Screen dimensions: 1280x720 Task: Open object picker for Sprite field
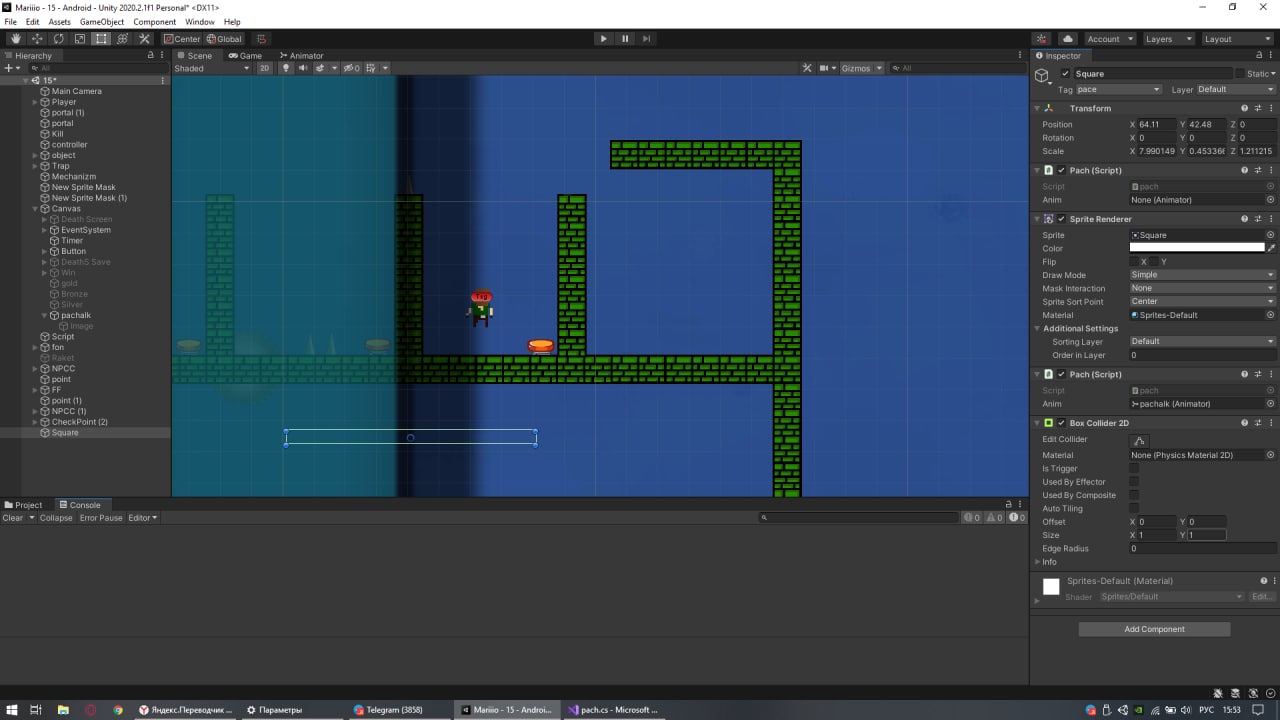(x=1270, y=235)
